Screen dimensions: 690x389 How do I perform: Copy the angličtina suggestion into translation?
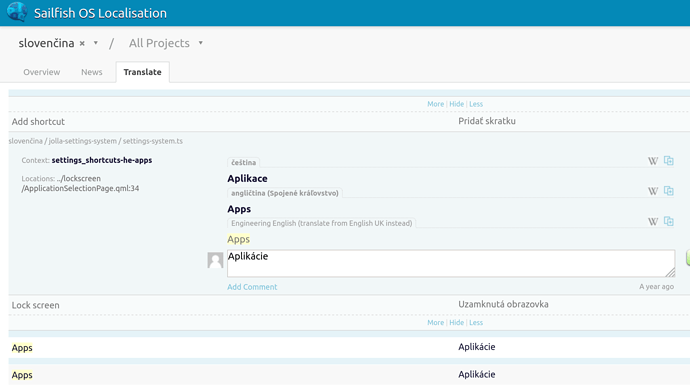tap(668, 191)
